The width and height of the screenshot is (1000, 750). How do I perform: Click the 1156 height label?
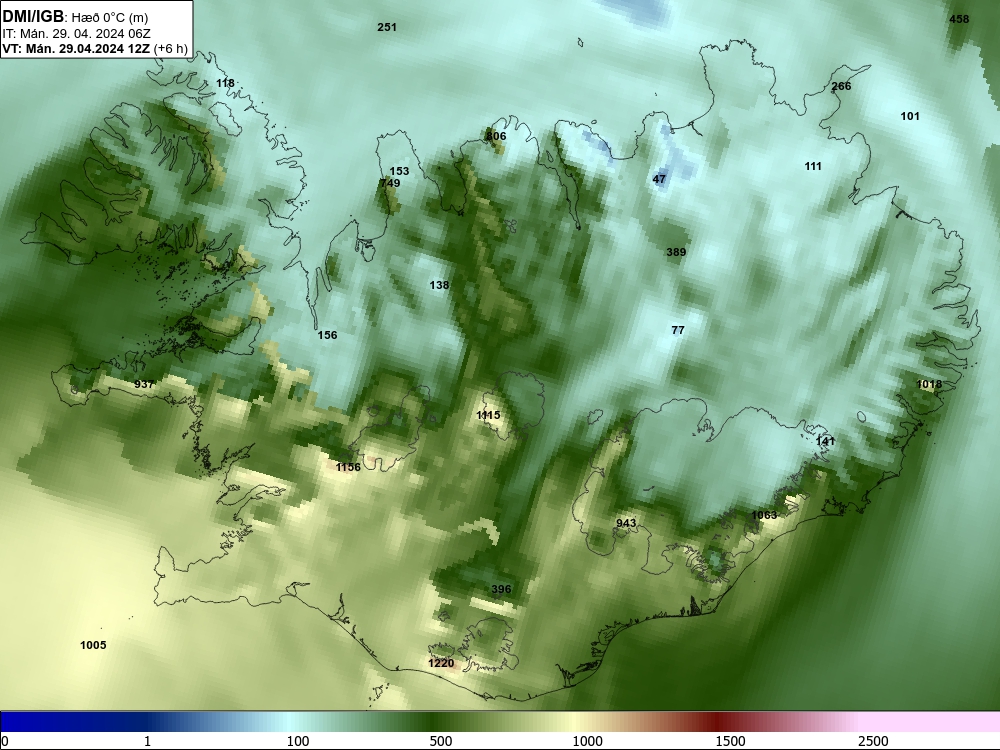point(348,467)
